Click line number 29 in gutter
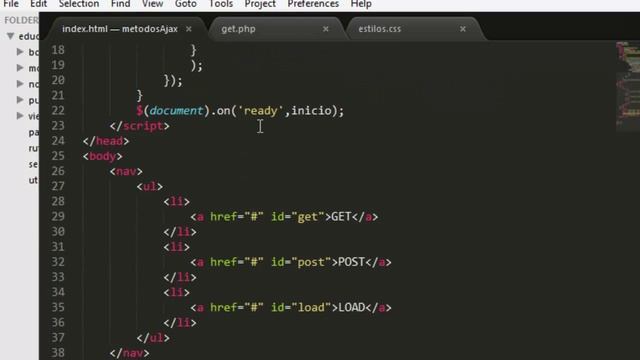 coord(58,216)
